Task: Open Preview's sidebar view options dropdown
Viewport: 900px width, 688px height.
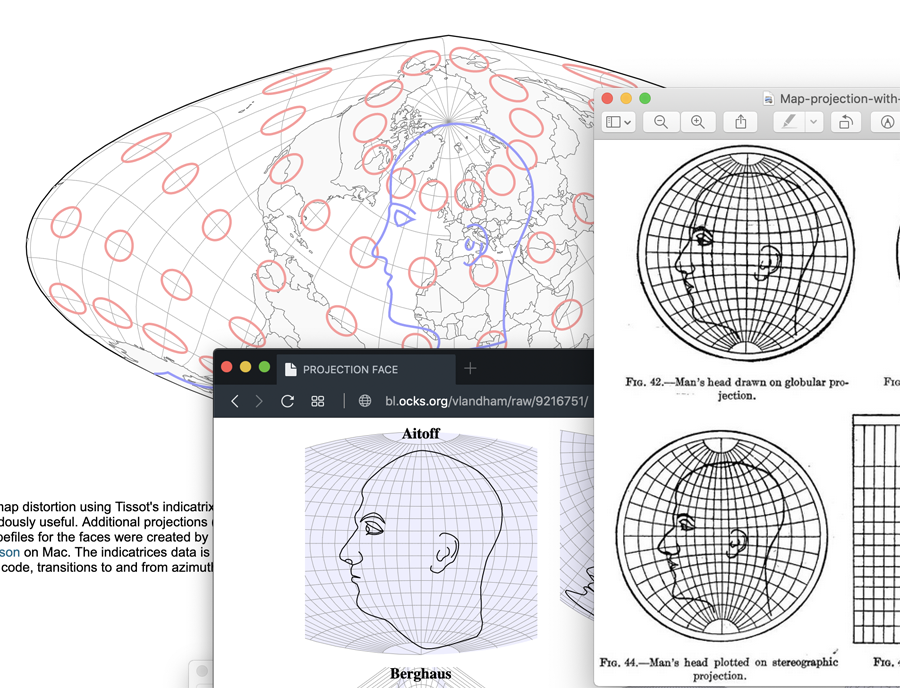Action: pyautogui.click(x=619, y=122)
